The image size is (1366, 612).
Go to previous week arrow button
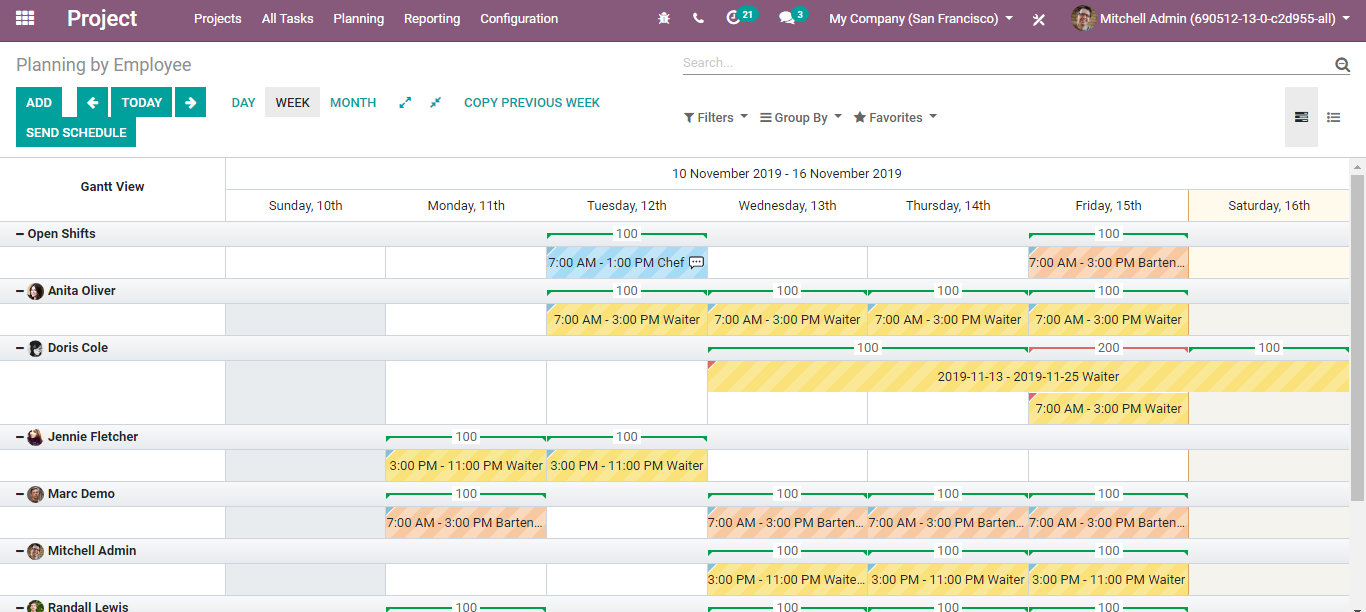coord(92,102)
